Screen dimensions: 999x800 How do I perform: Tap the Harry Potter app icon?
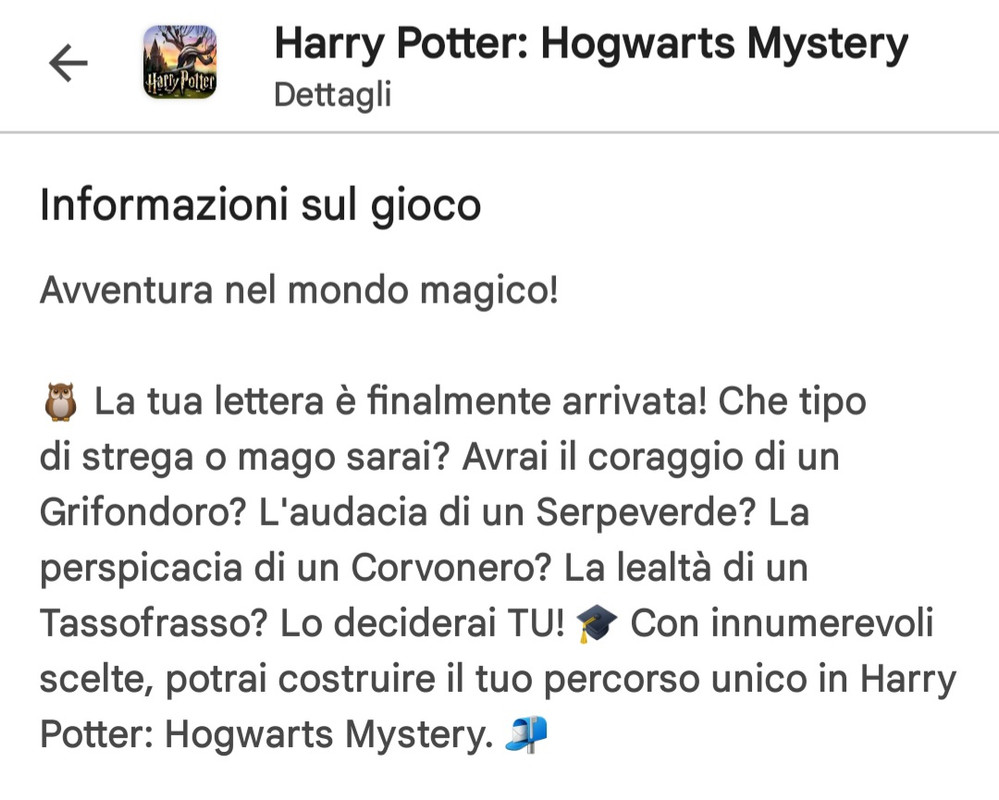(180, 62)
